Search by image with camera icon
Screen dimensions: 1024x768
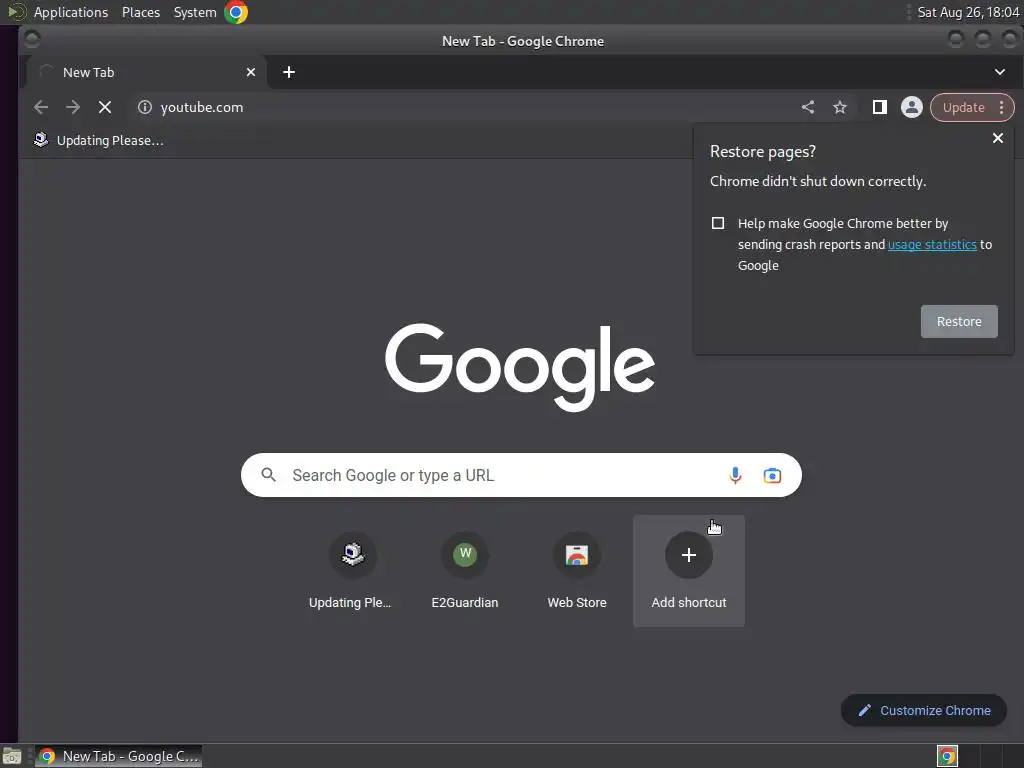[x=772, y=475]
